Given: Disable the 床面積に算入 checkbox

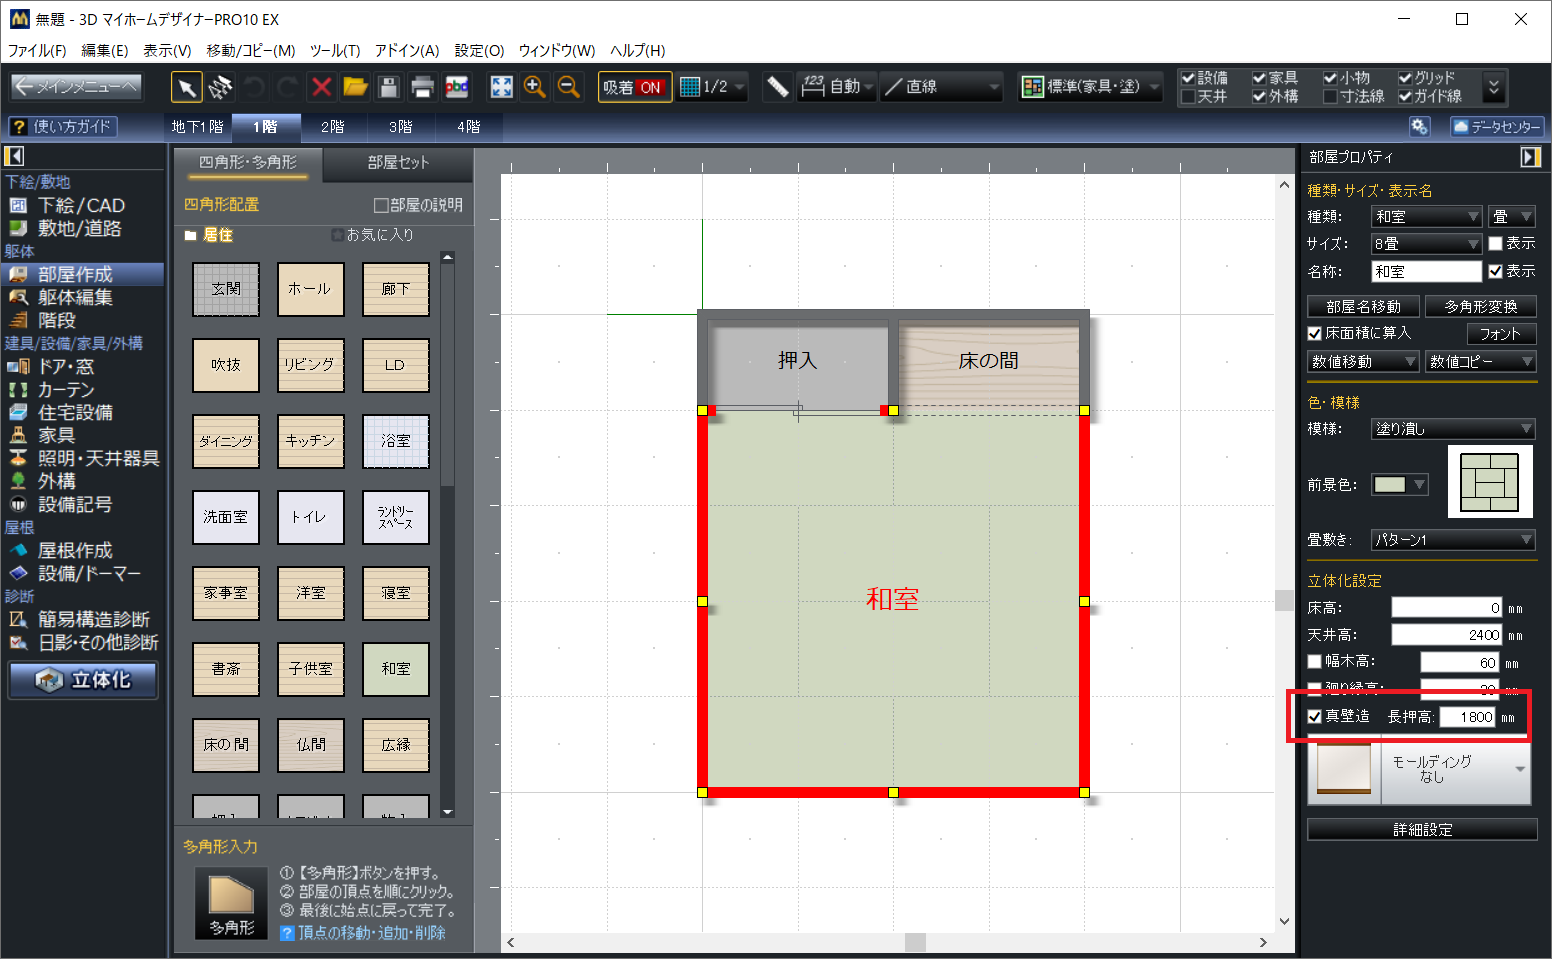Looking at the screenshot, I should tap(1315, 334).
